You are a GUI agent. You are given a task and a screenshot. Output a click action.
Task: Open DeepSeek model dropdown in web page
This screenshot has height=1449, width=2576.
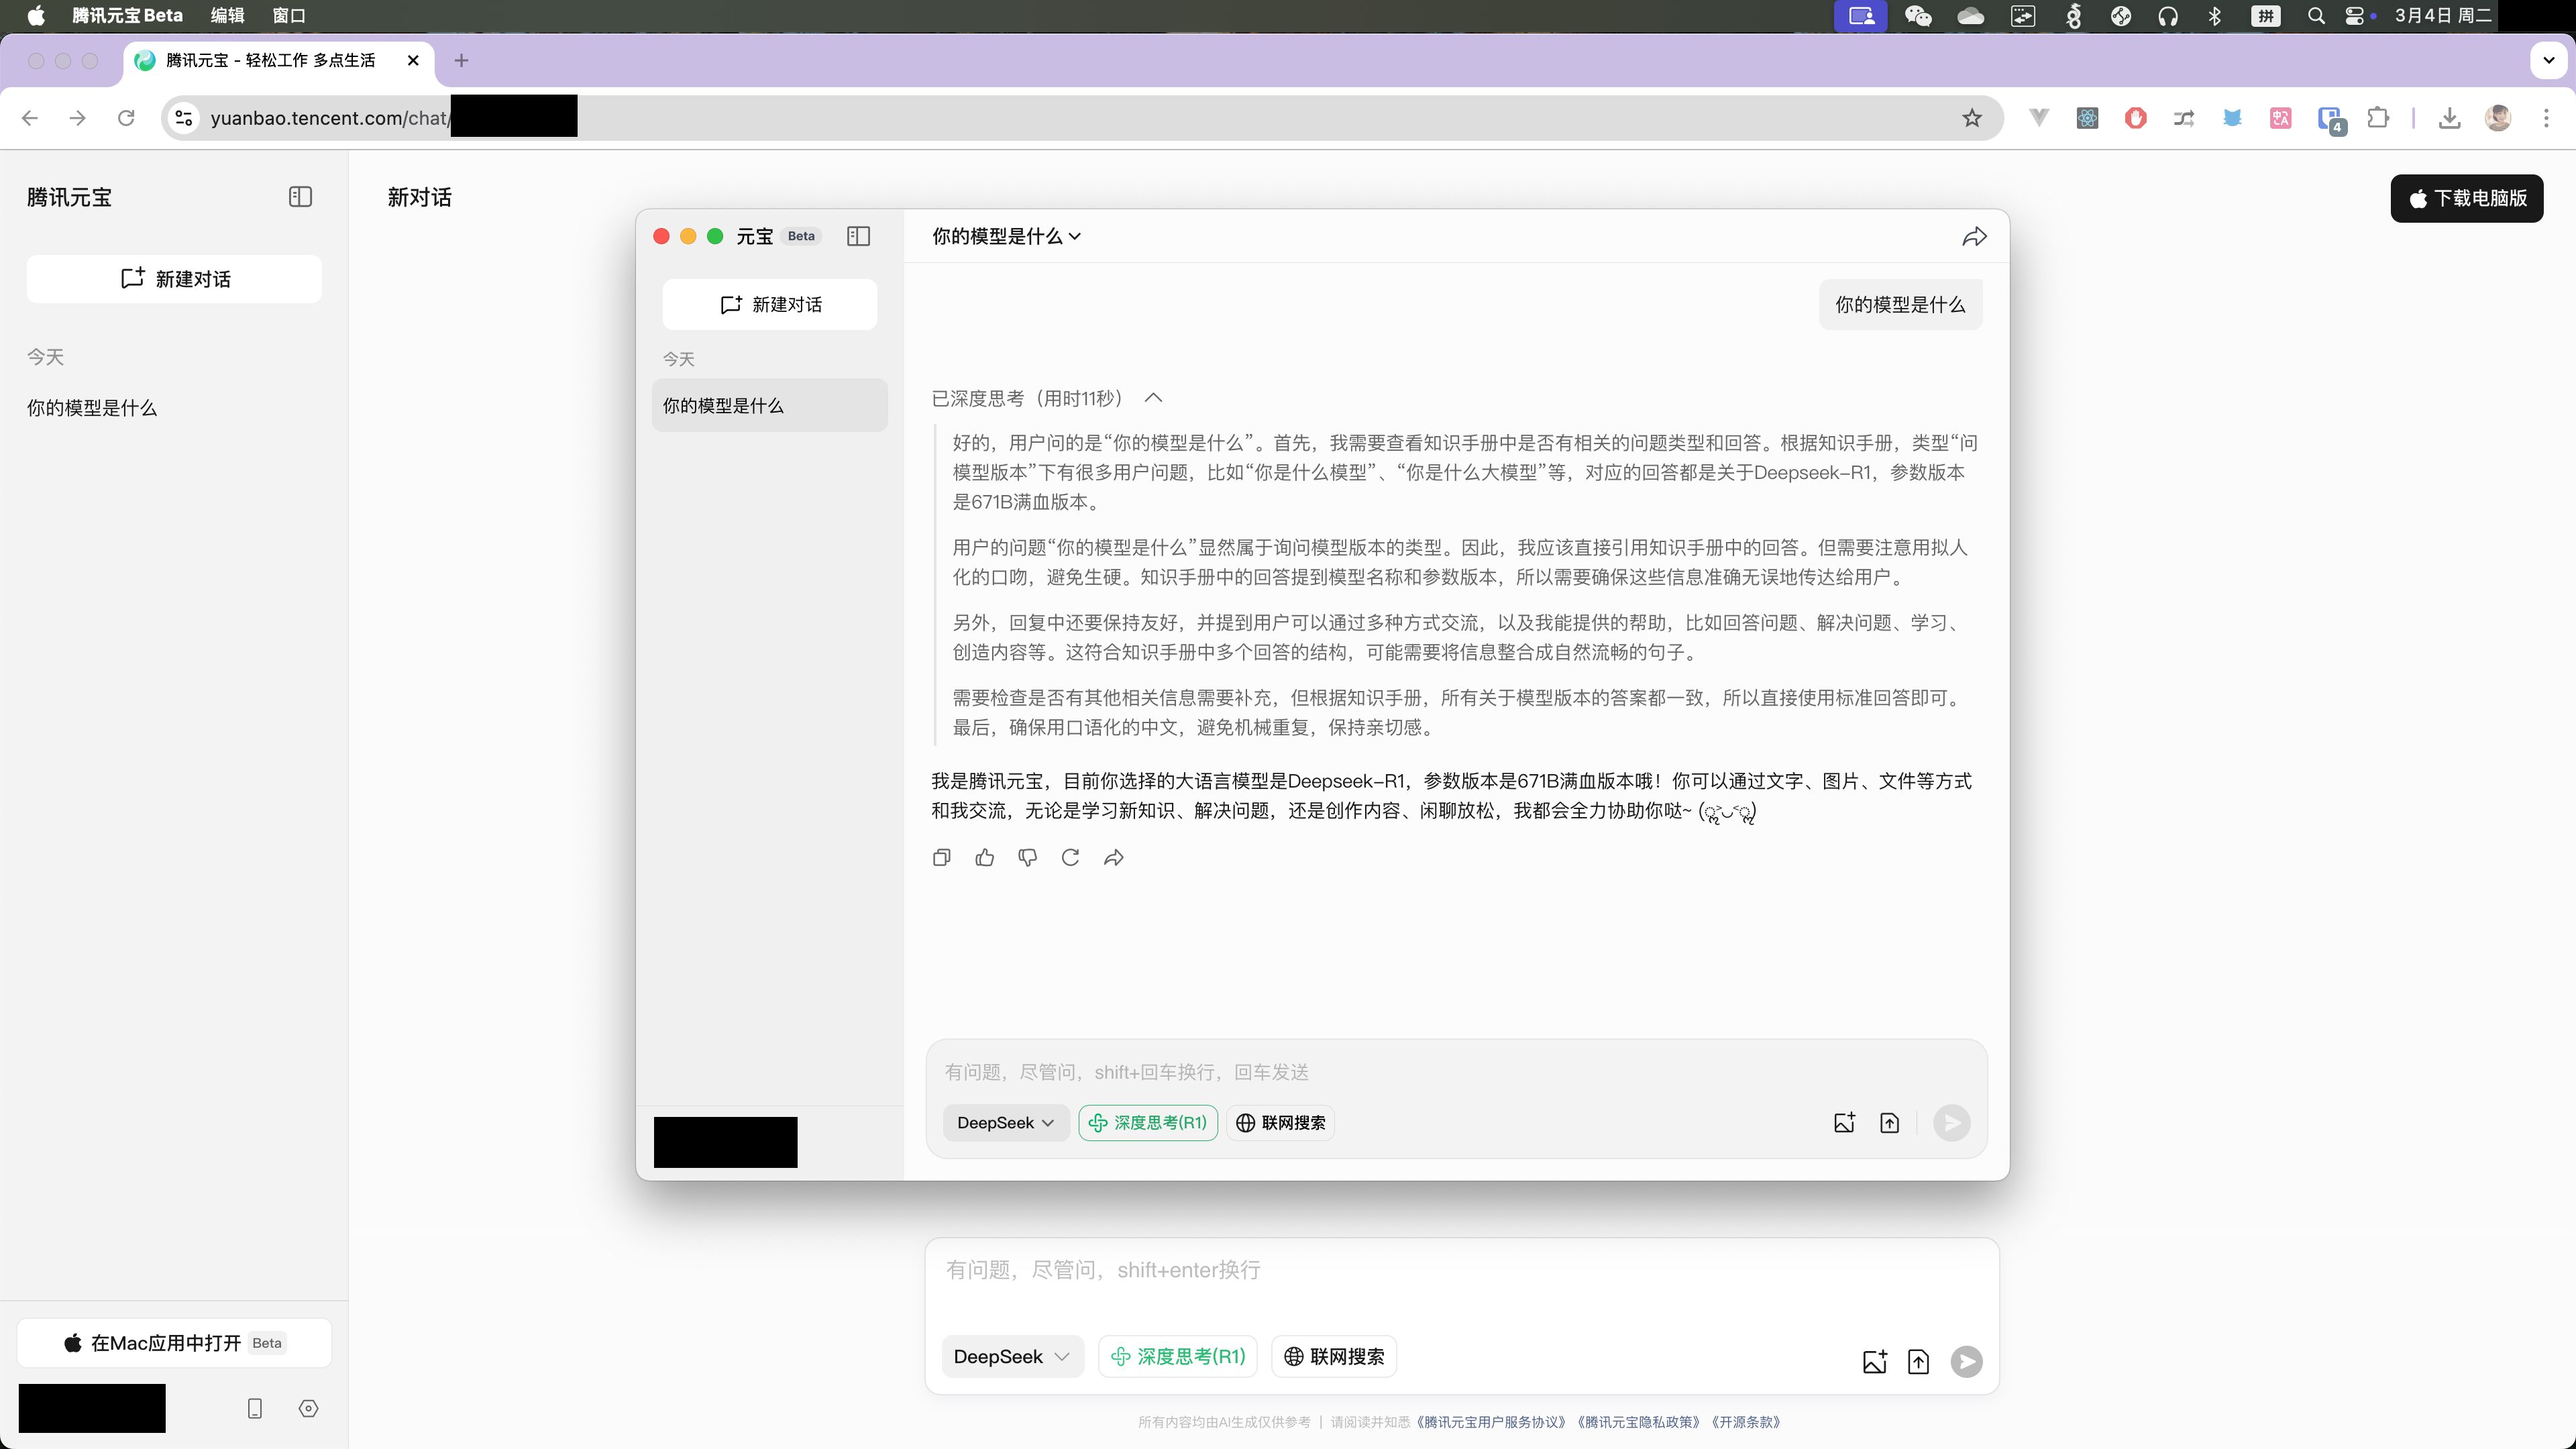pyautogui.click(x=1012, y=1357)
